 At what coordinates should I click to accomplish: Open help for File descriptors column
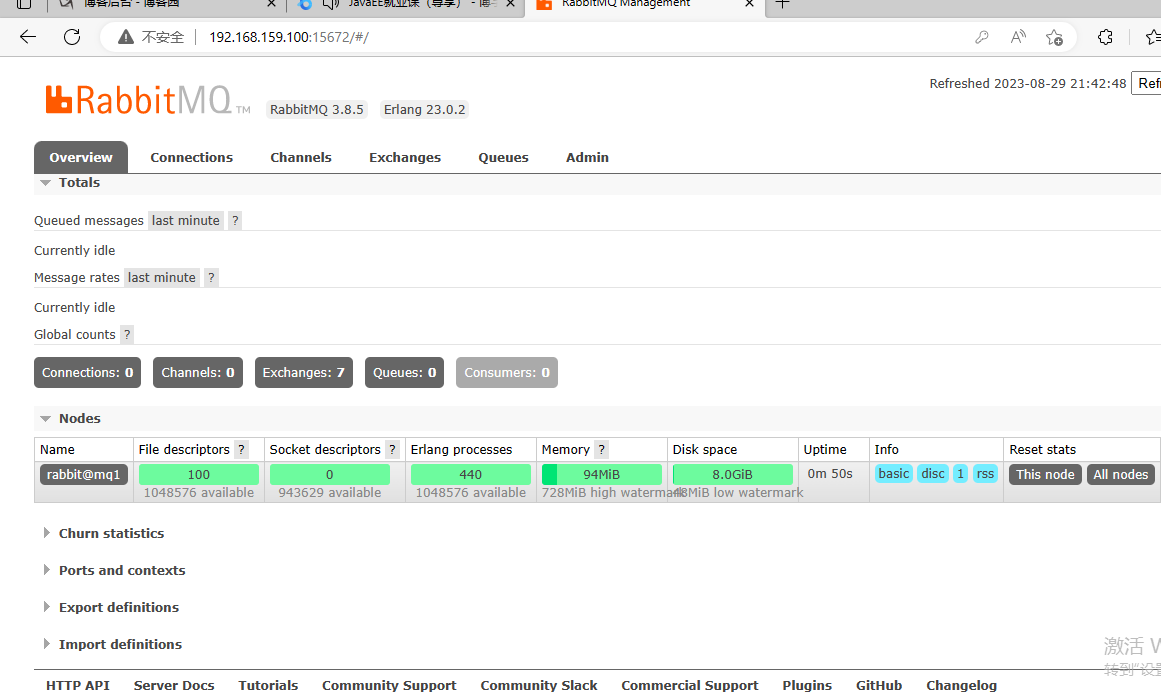click(241, 449)
